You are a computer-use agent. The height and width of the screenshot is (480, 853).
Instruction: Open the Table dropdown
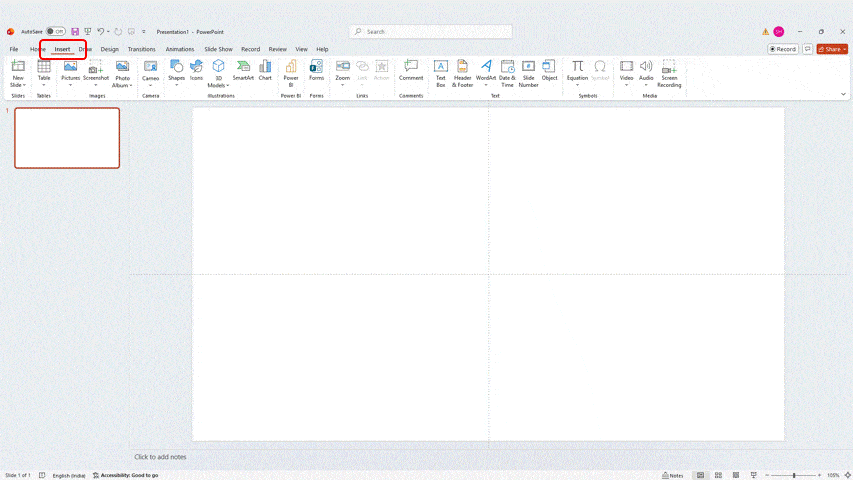tap(44, 85)
